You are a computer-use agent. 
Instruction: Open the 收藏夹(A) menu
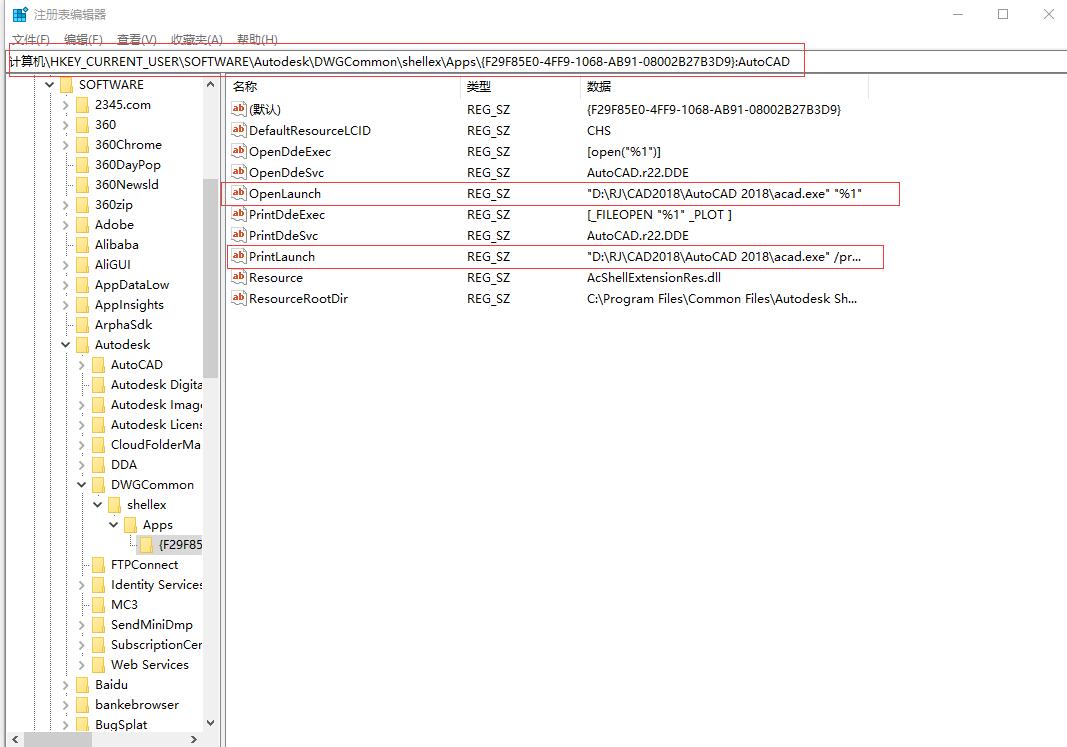pos(196,40)
